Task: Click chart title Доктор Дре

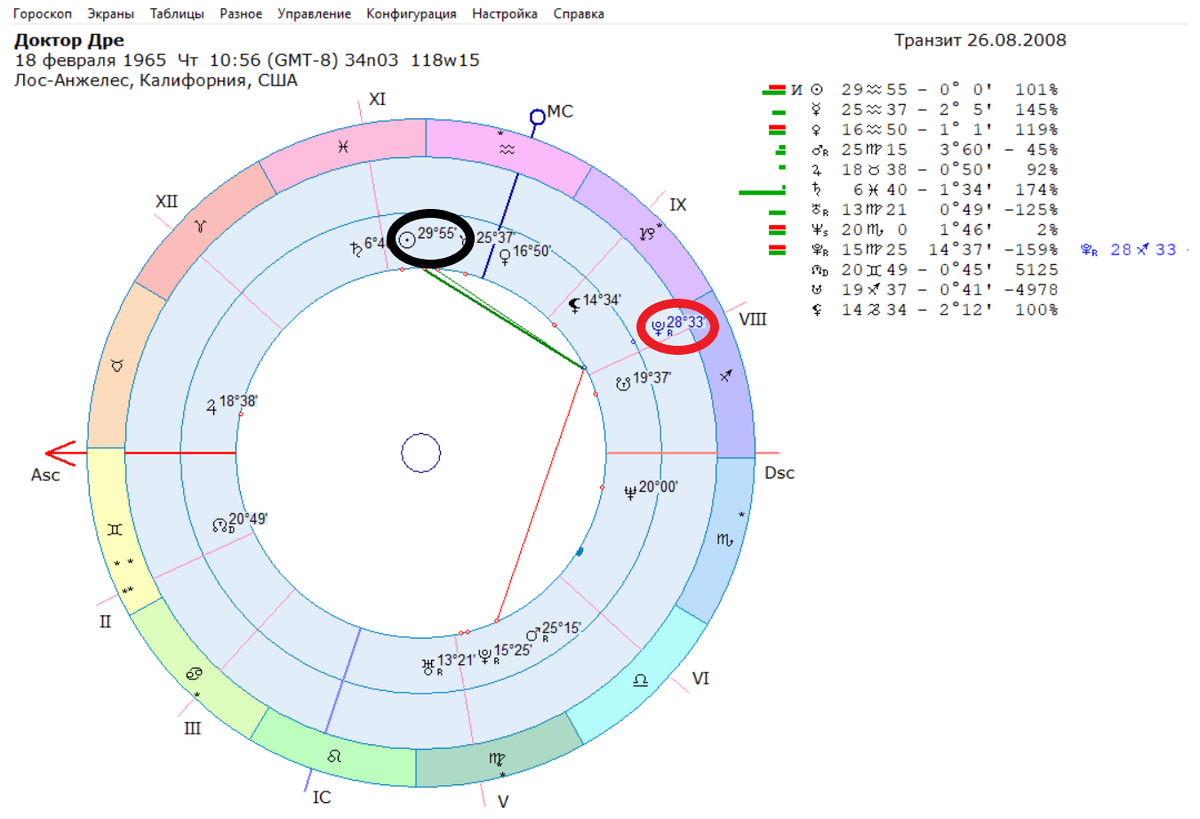Action: [x=69, y=41]
